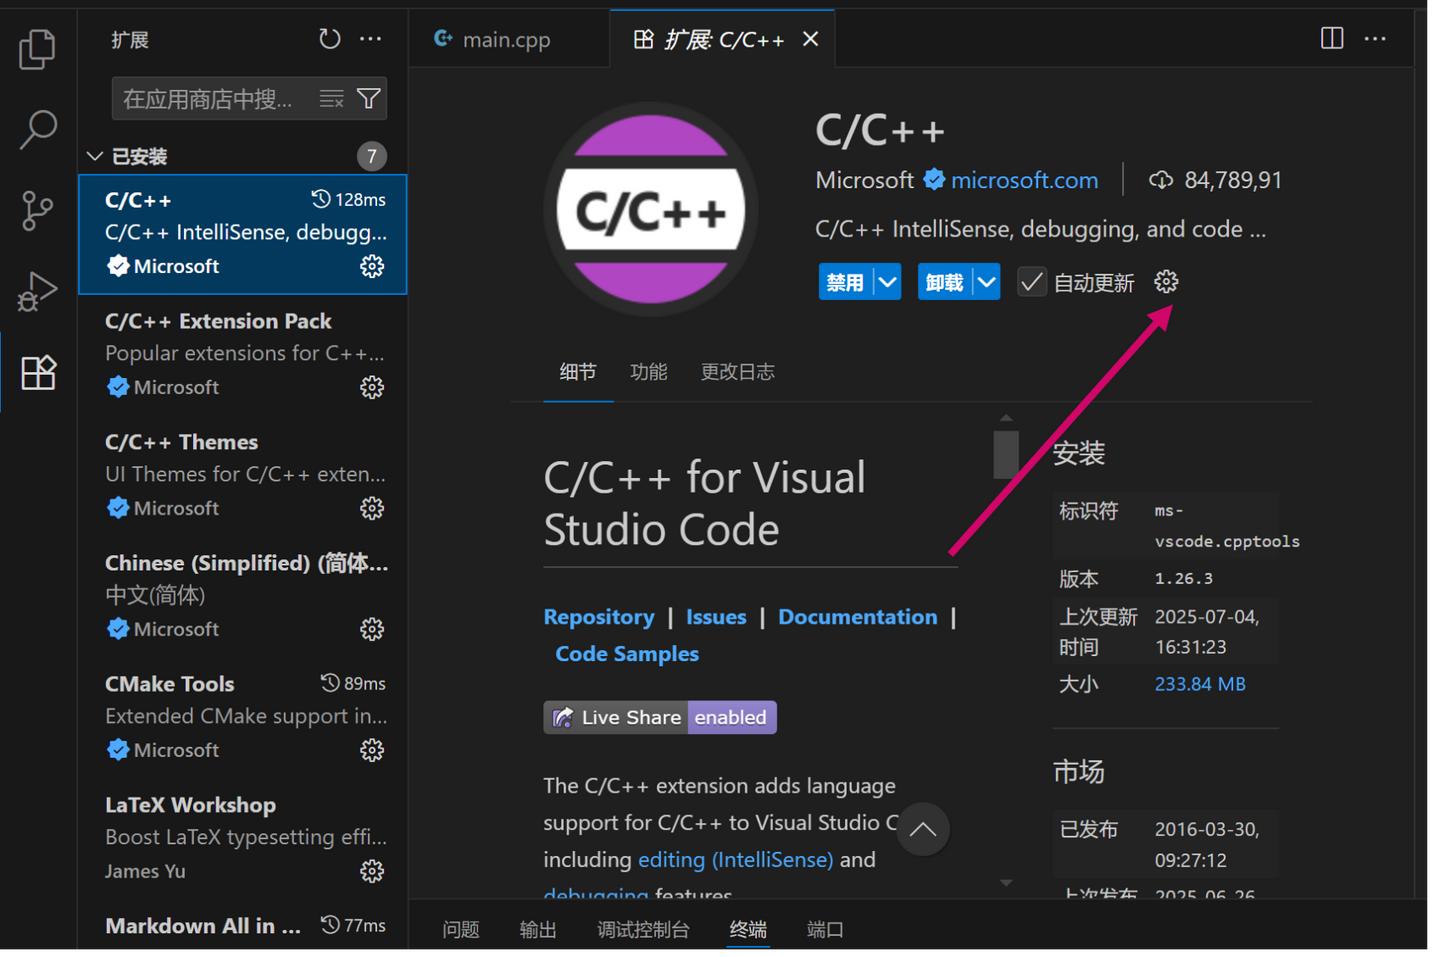Select LaTeX Workshop in installed list

(x=243, y=838)
